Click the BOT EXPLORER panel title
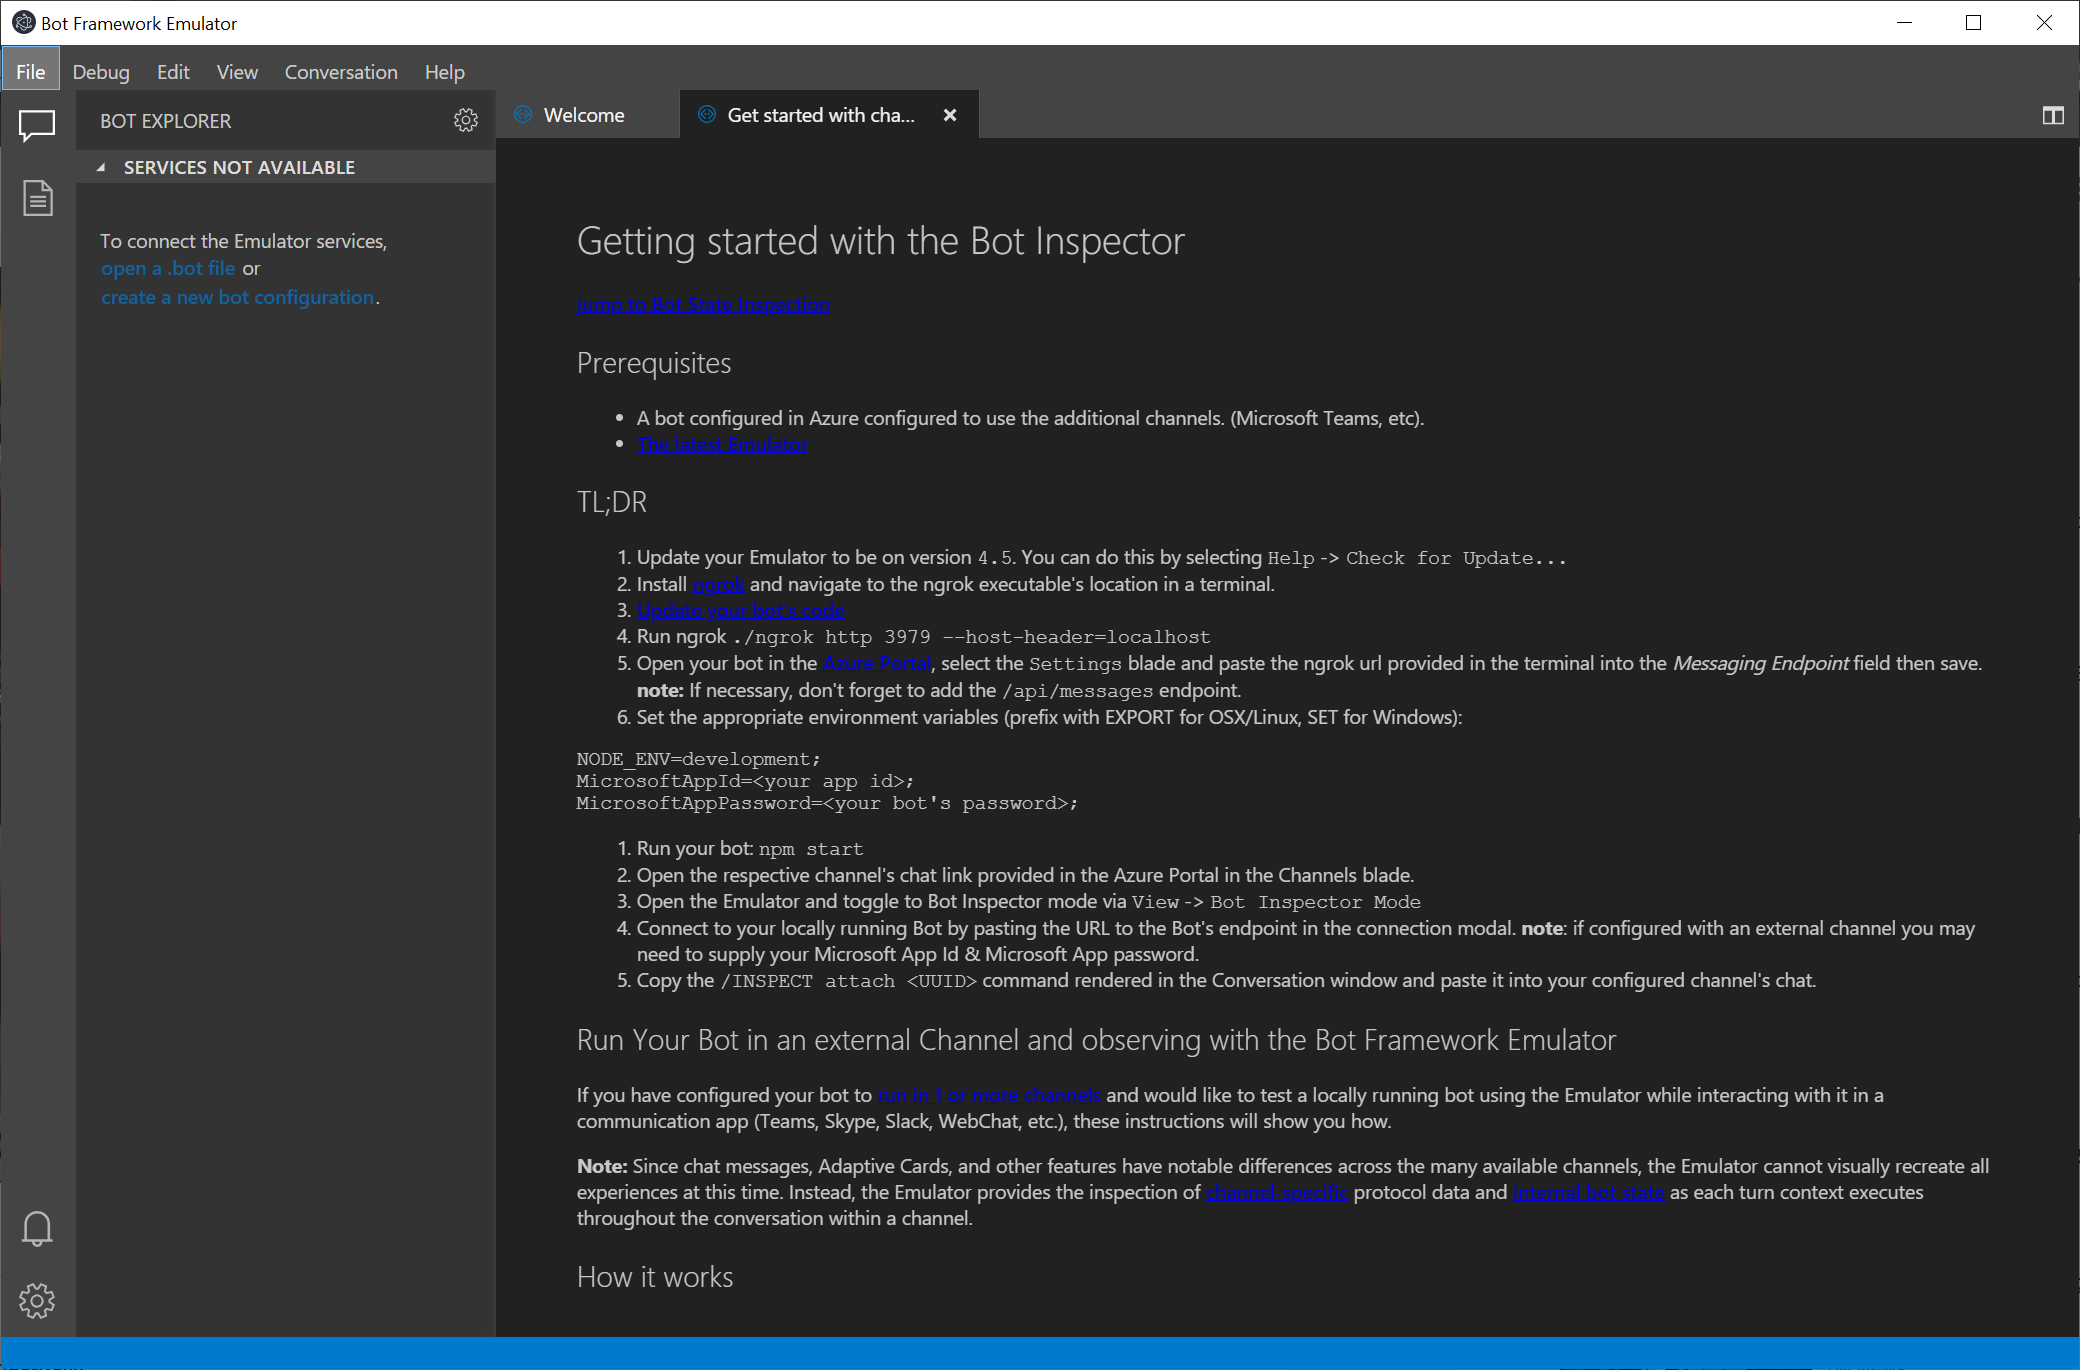The image size is (2080, 1370). (x=166, y=121)
